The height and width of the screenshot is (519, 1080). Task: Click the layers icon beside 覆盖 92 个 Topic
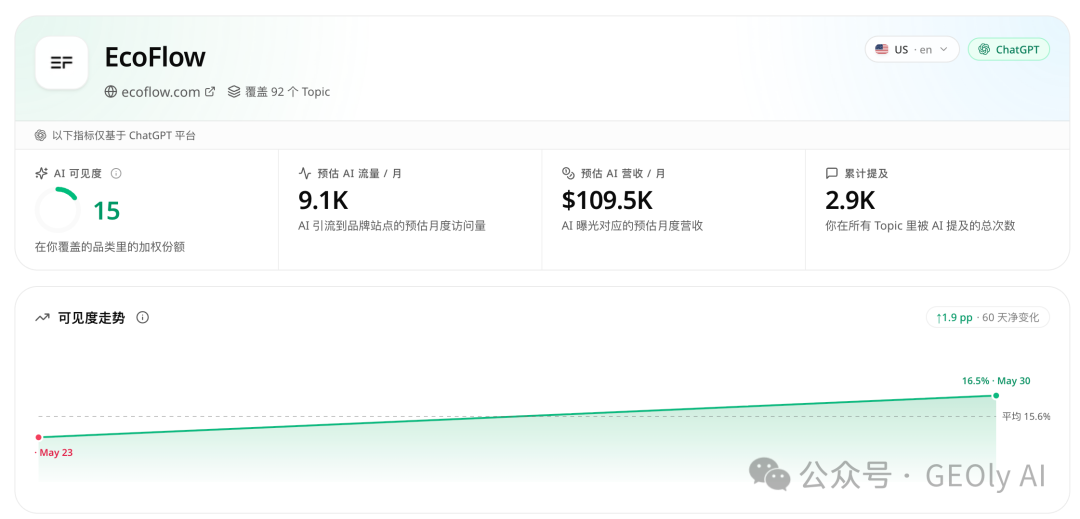pyautogui.click(x=234, y=92)
